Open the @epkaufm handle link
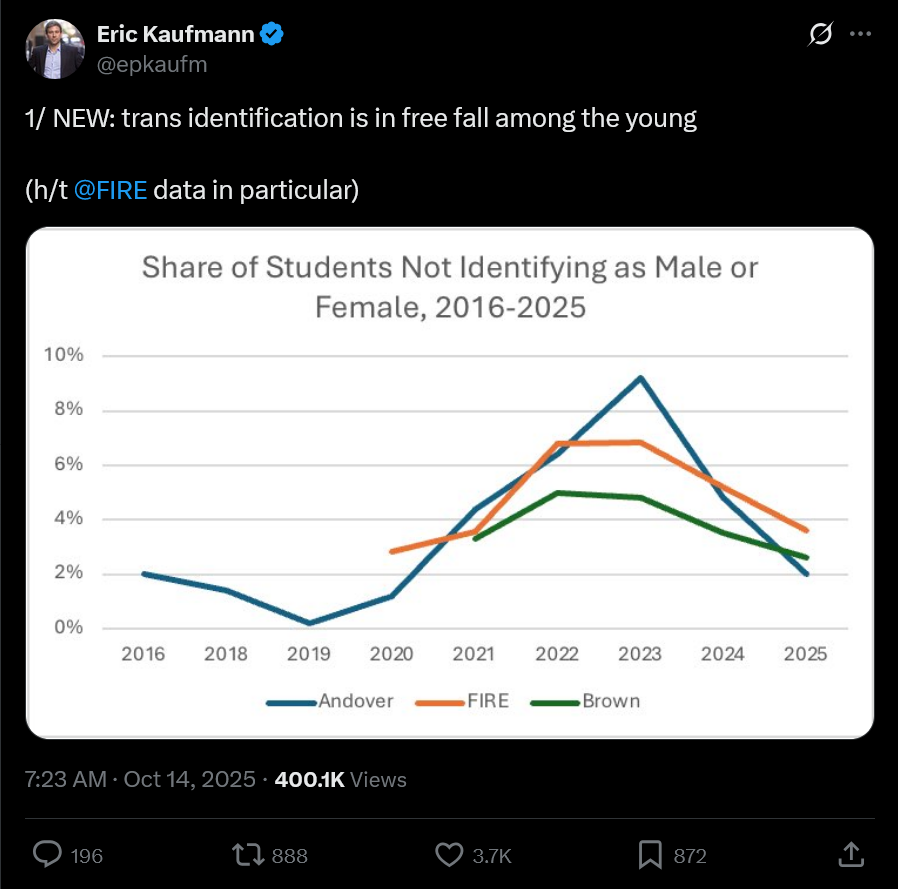 pos(151,63)
